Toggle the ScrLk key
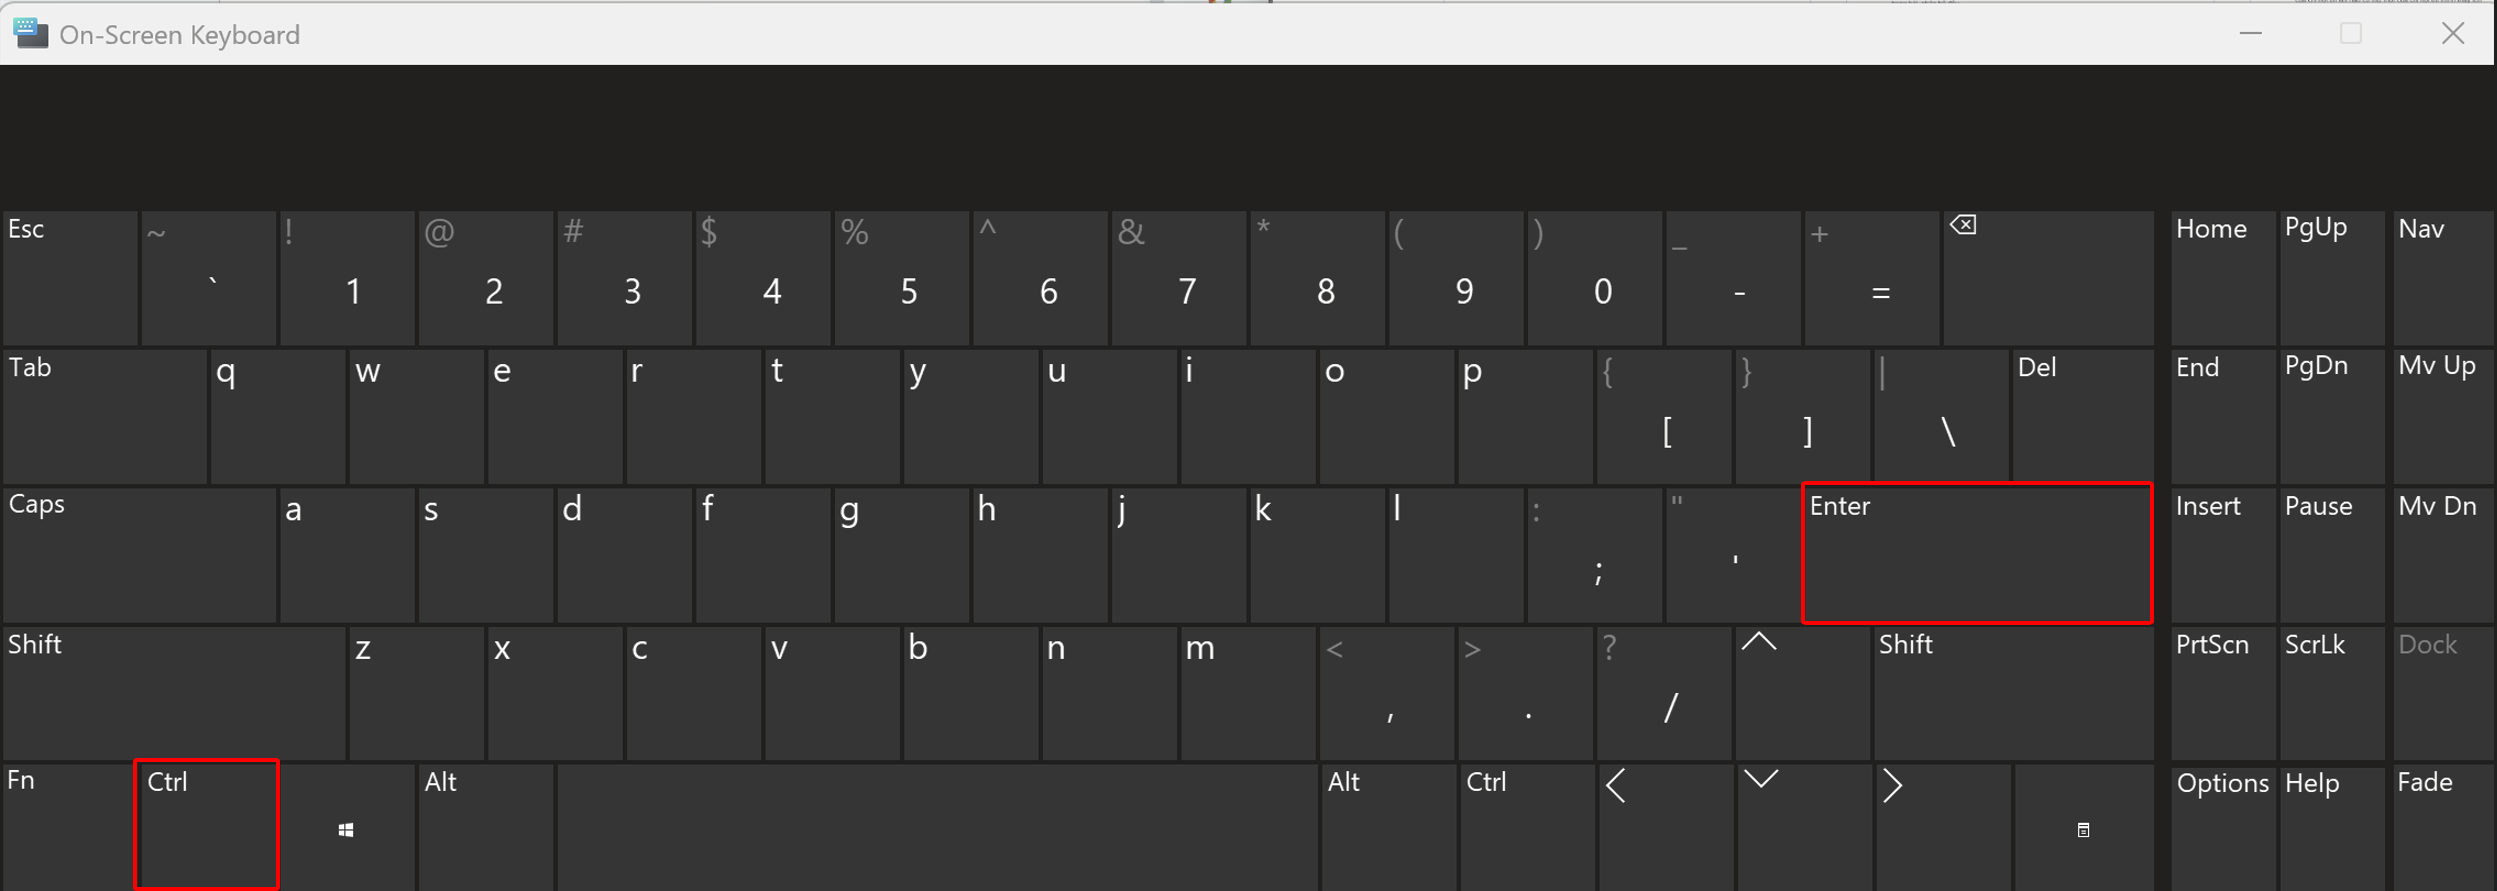 tap(2331, 692)
